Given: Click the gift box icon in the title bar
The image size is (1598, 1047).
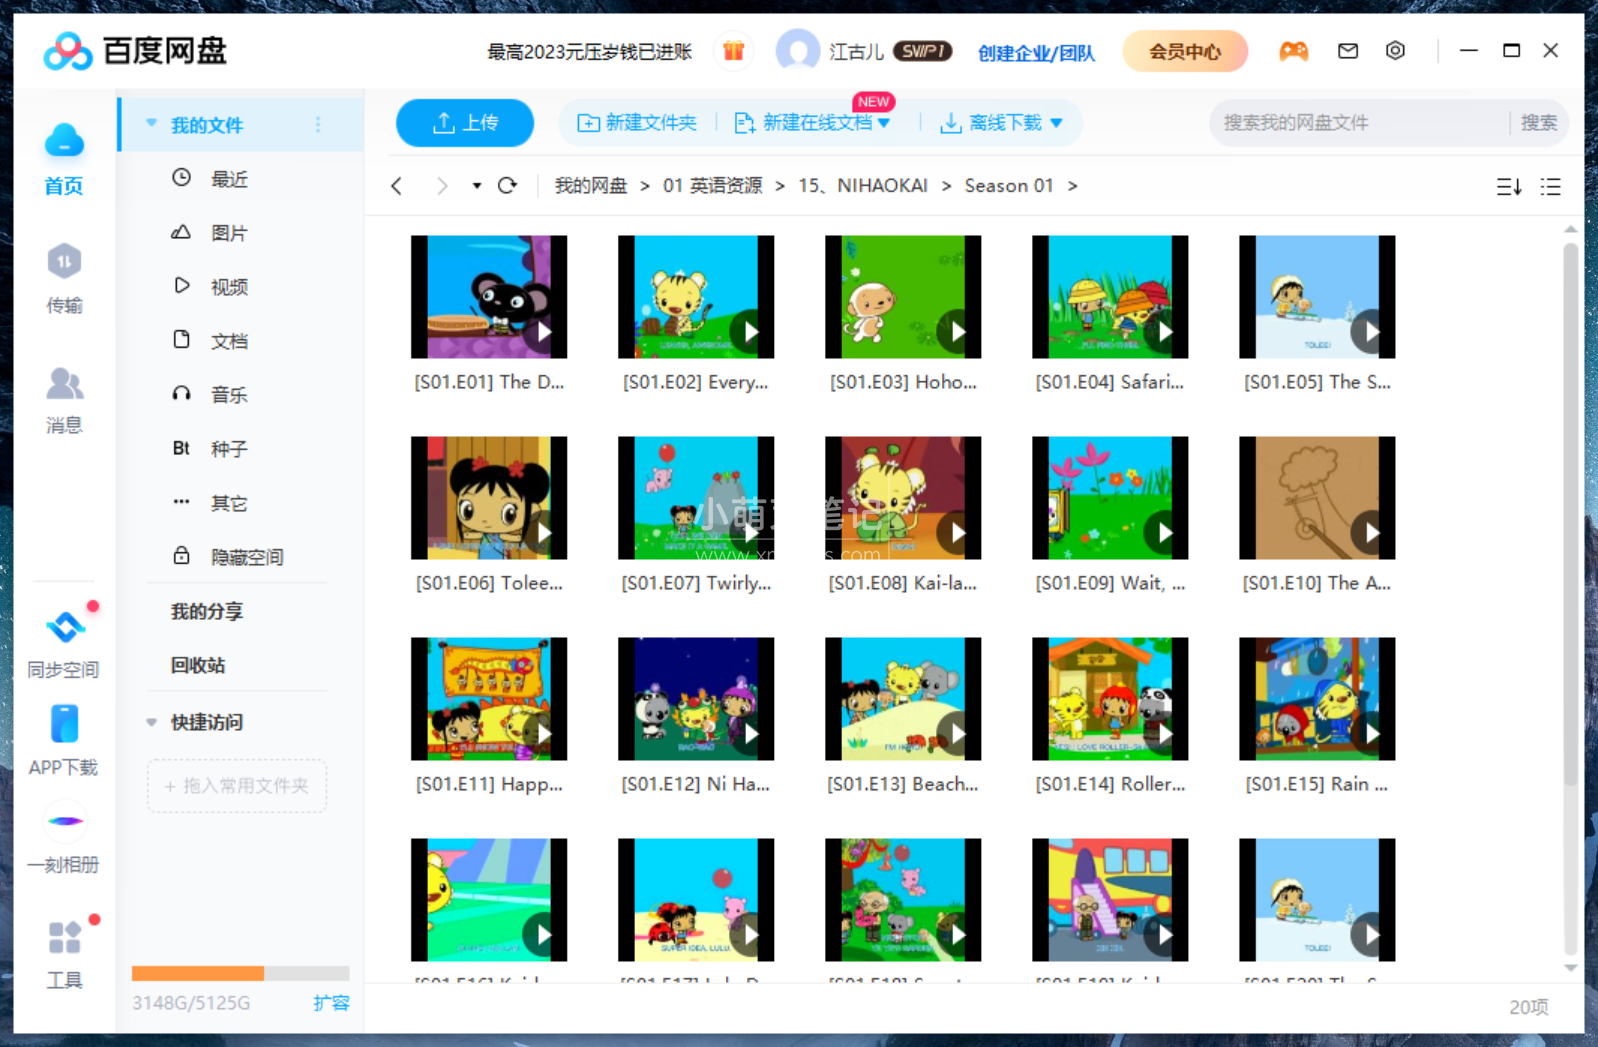Looking at the screenshot, I should [733, 51].
